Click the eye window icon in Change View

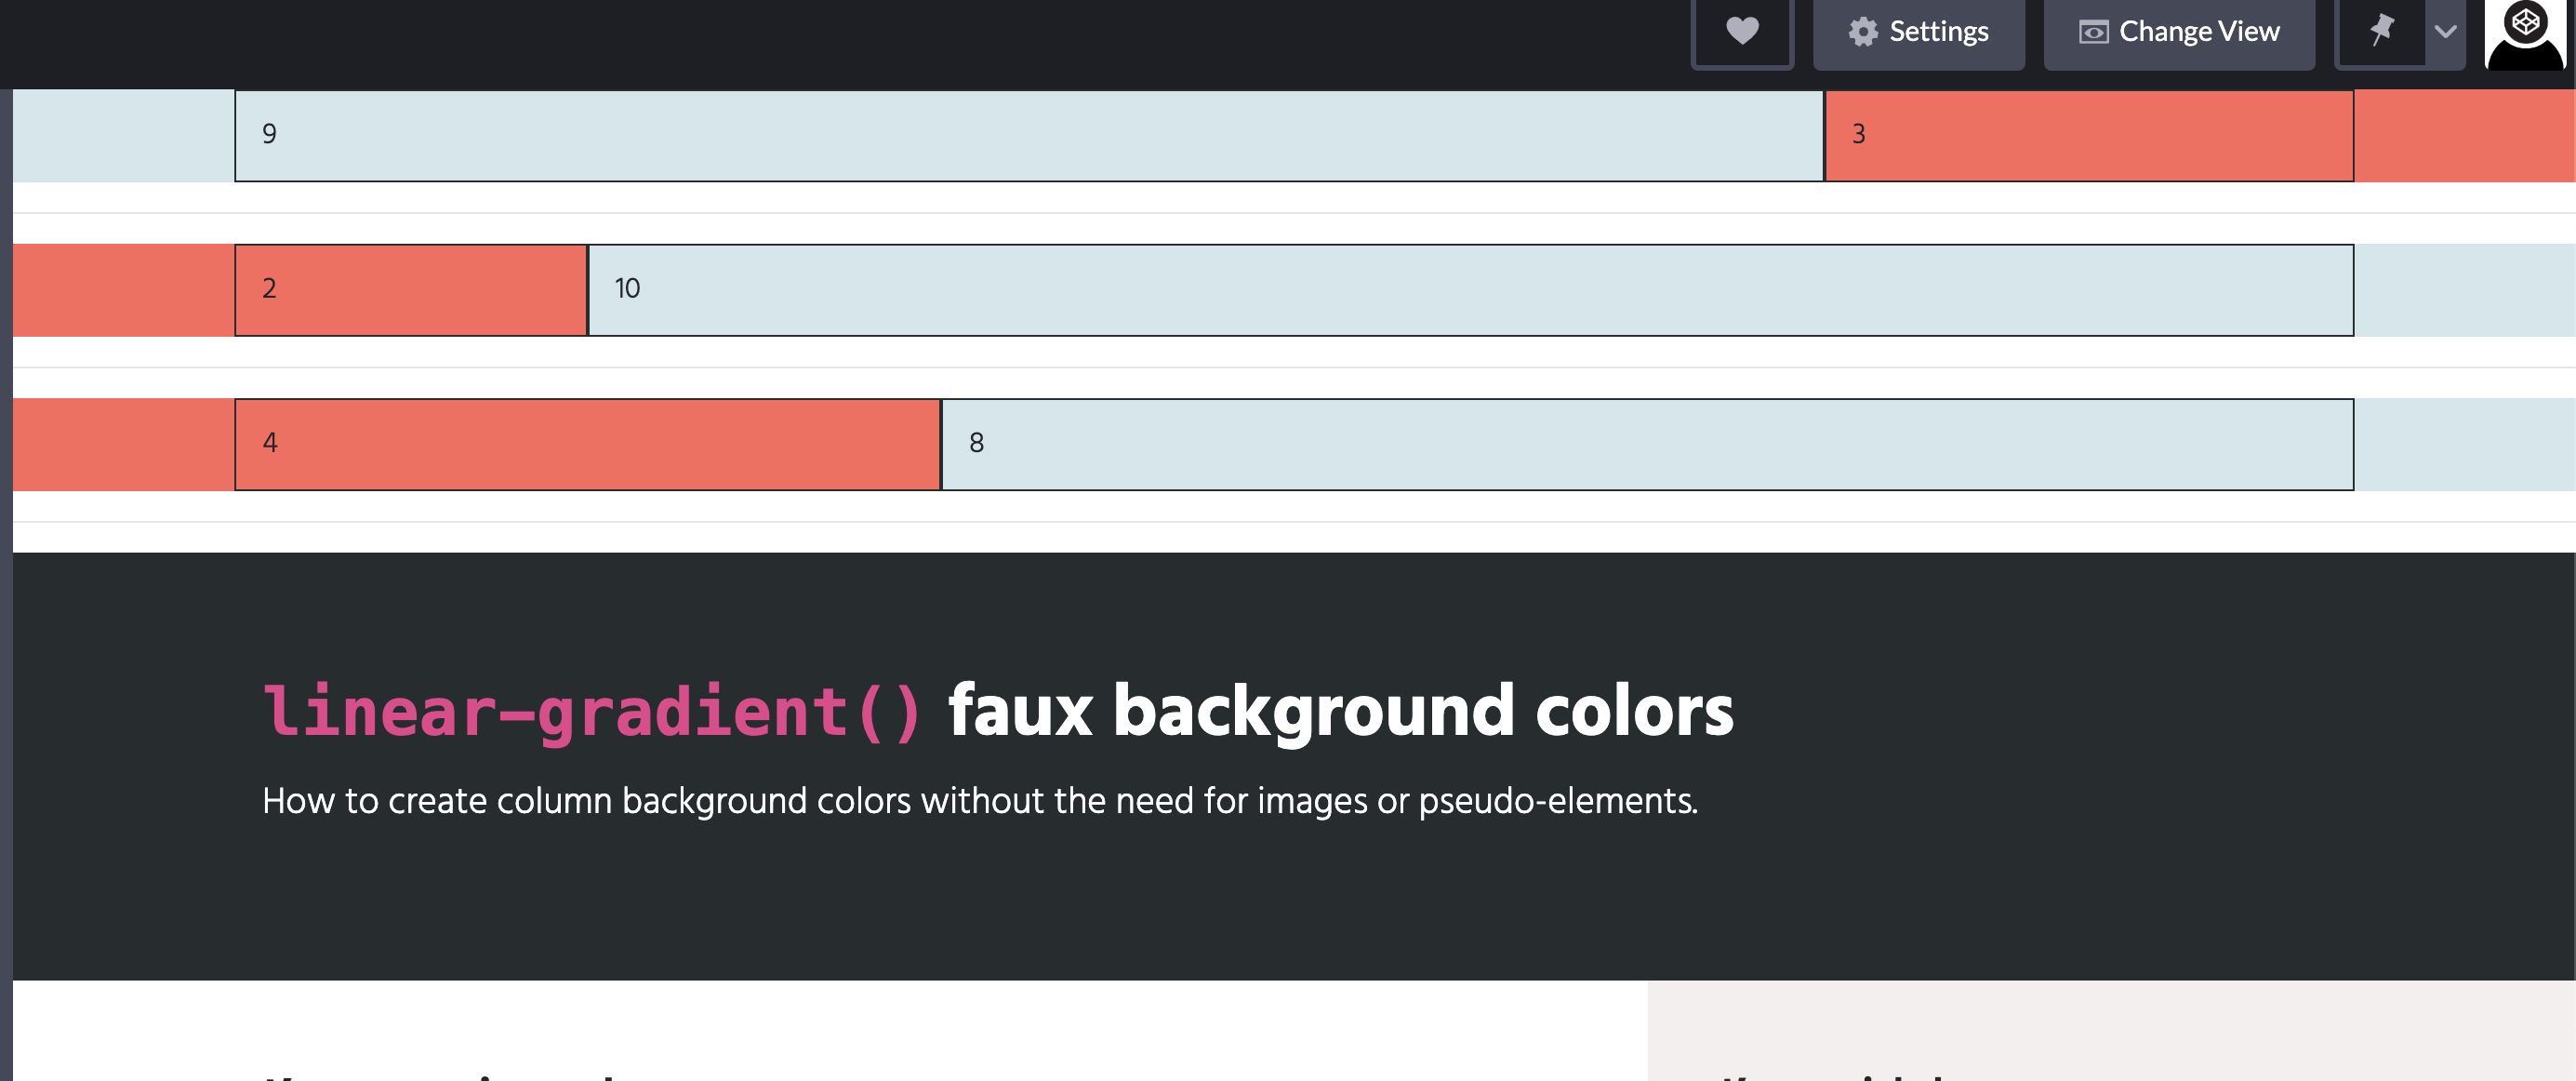2093,32
